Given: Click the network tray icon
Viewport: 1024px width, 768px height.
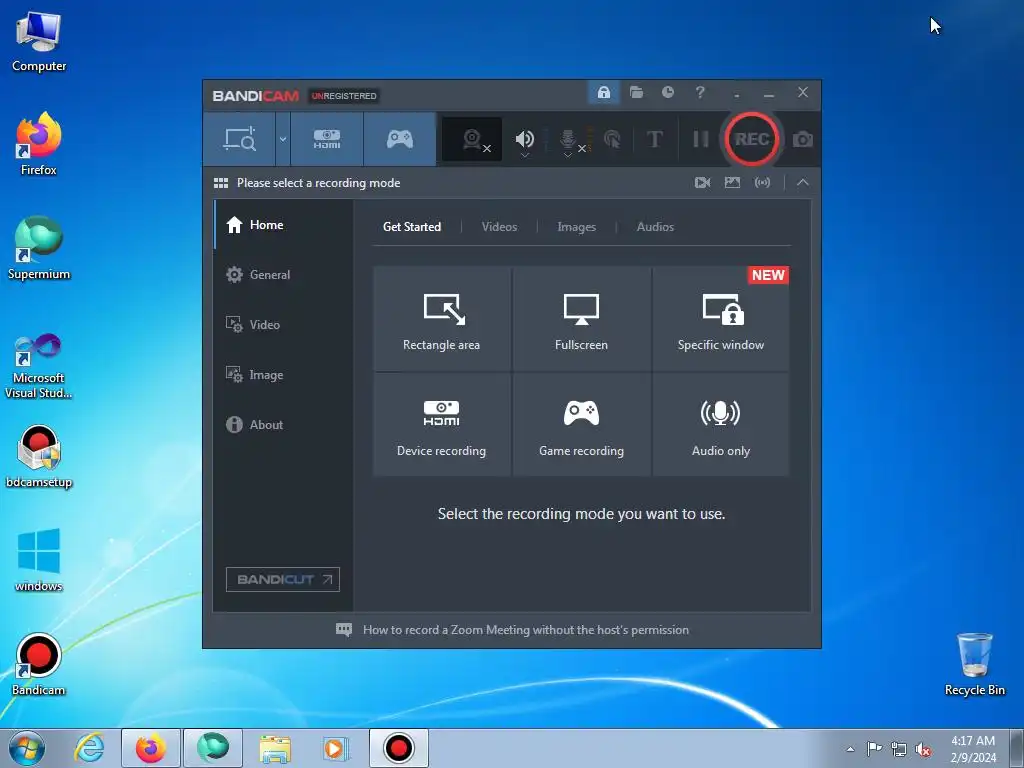Looking at the screenshot, I should (899, 749).
